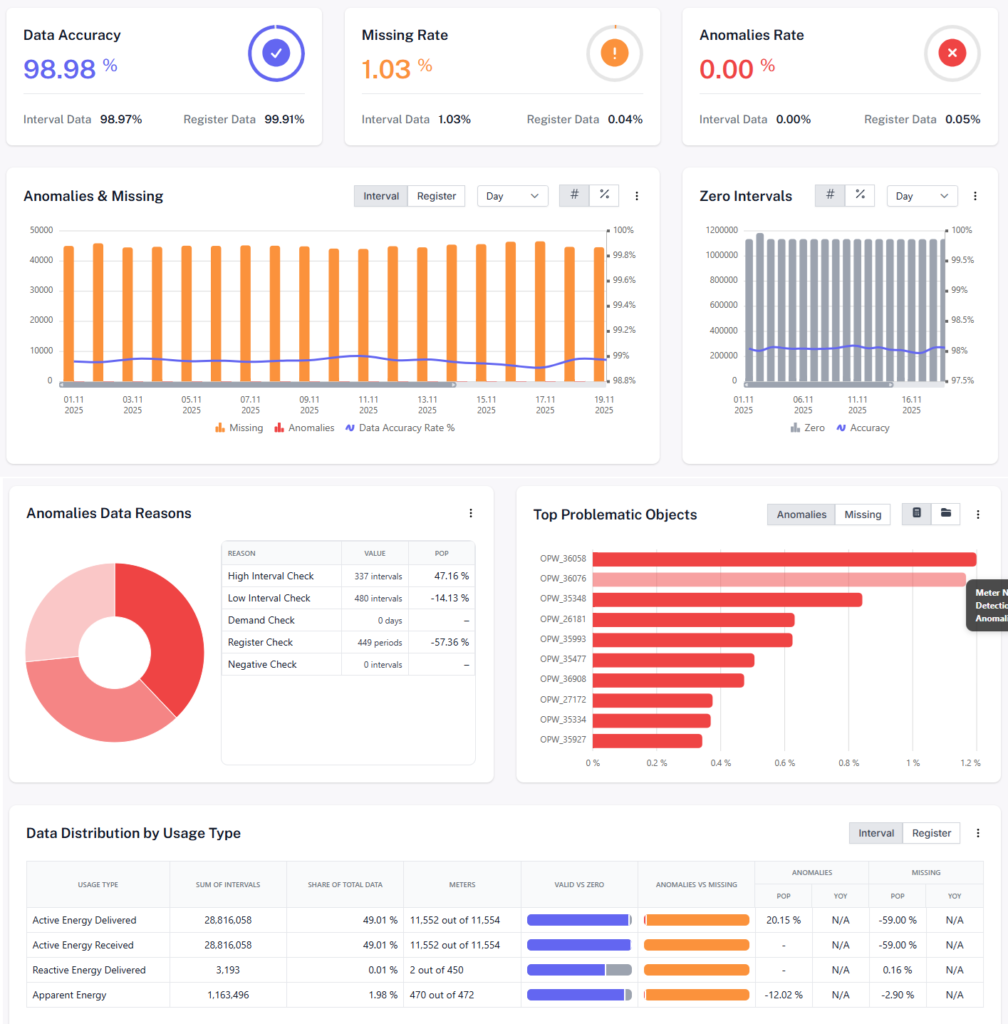1008x1024 pixels.
Task: Click the SHARE OF TOTAL DATA column header
Action: [345, 885]
